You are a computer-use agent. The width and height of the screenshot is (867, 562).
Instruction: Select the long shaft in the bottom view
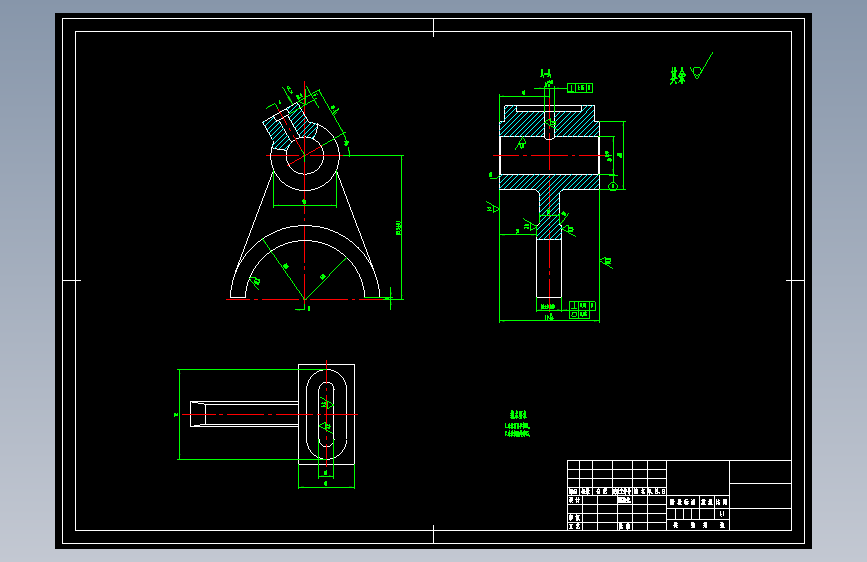[x=244, y=414]
